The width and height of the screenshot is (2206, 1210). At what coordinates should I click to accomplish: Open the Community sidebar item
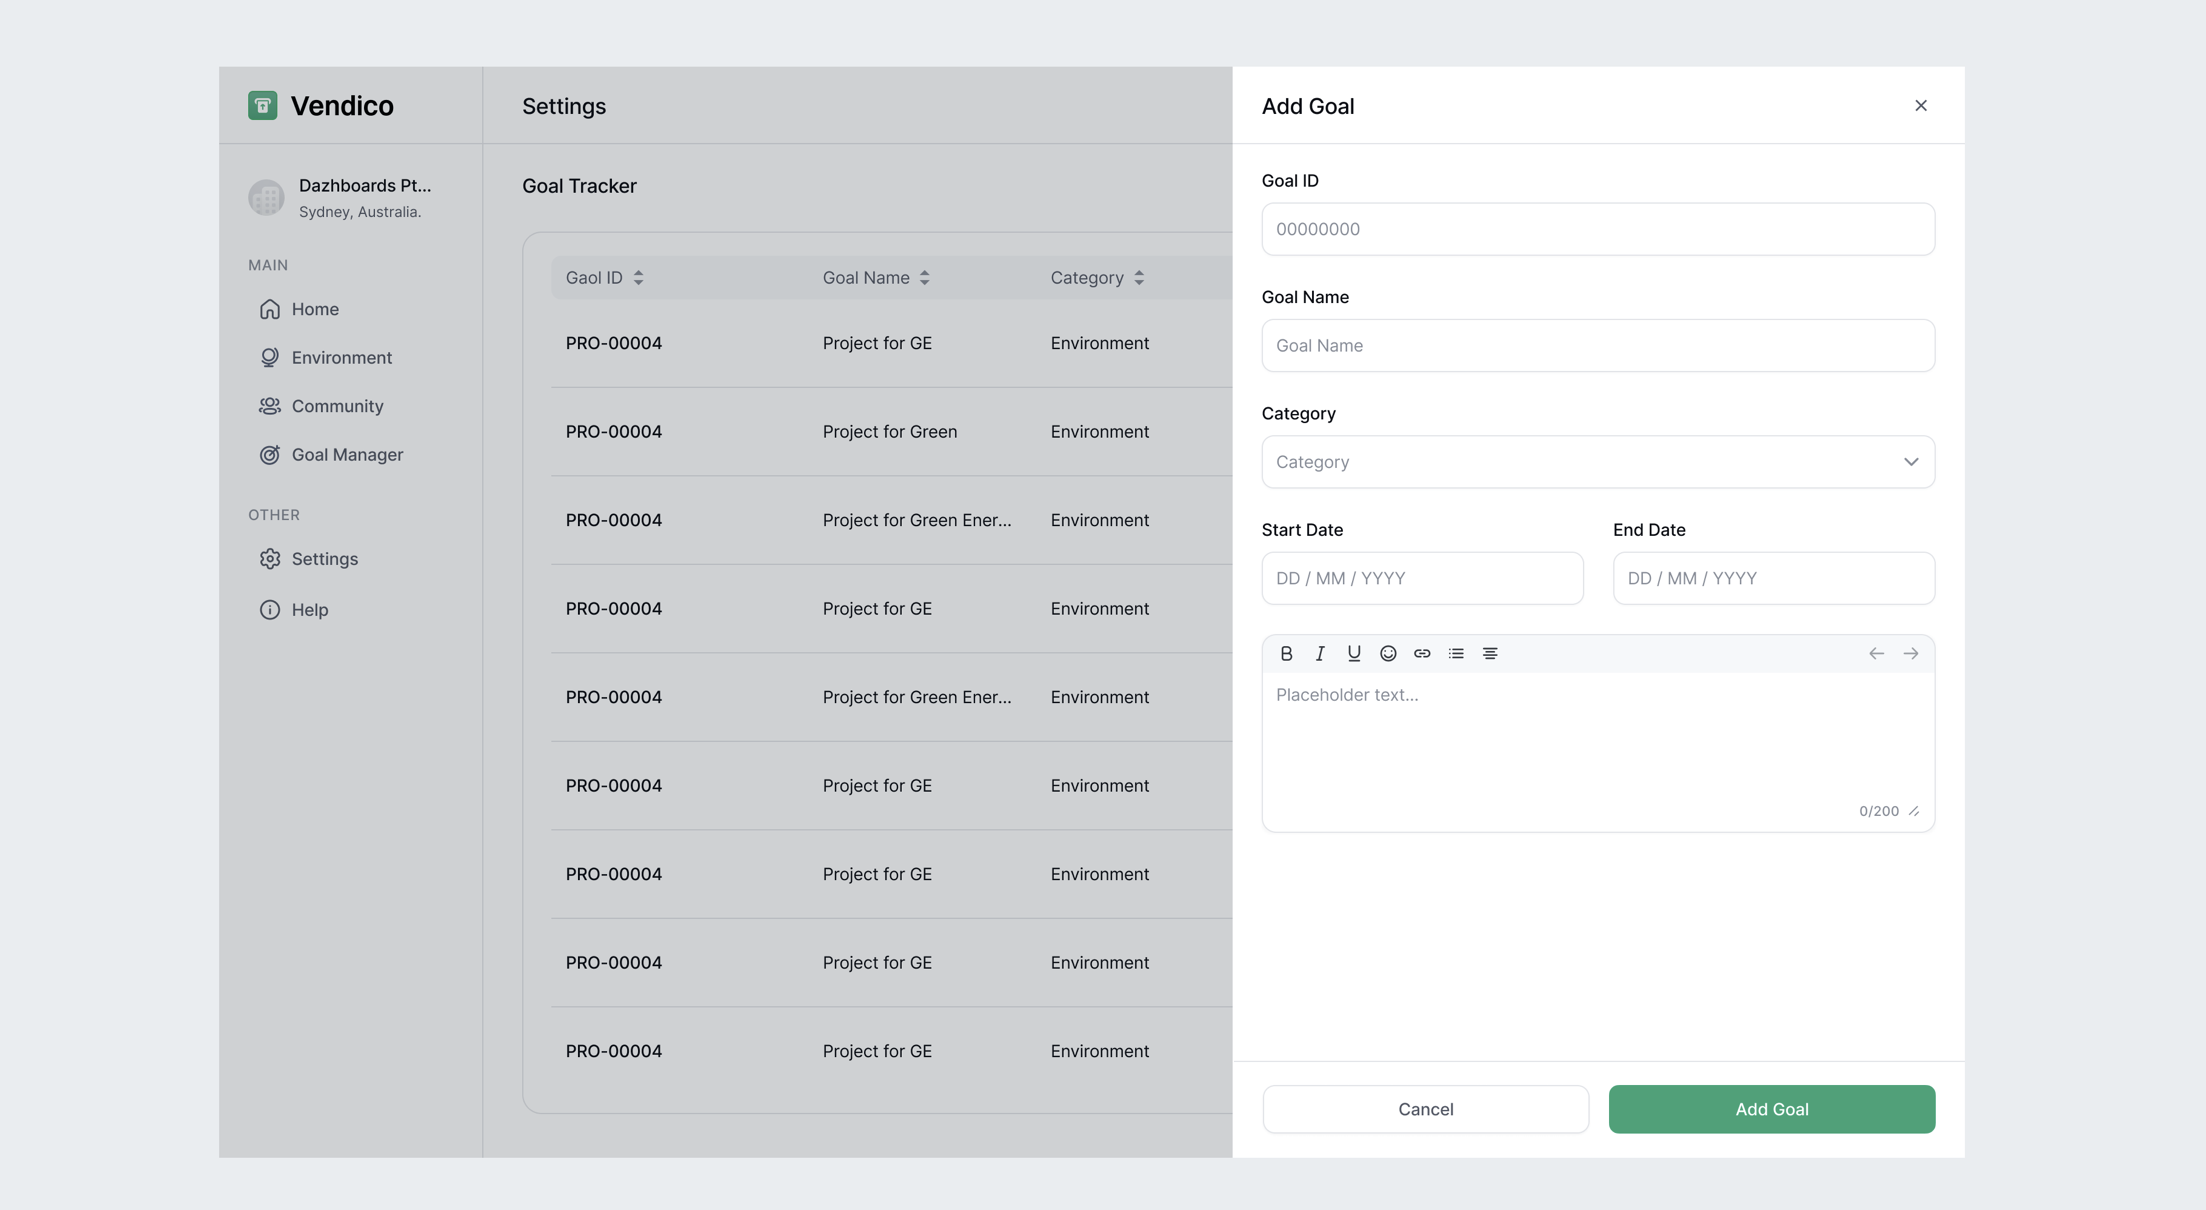pos(337,406)
